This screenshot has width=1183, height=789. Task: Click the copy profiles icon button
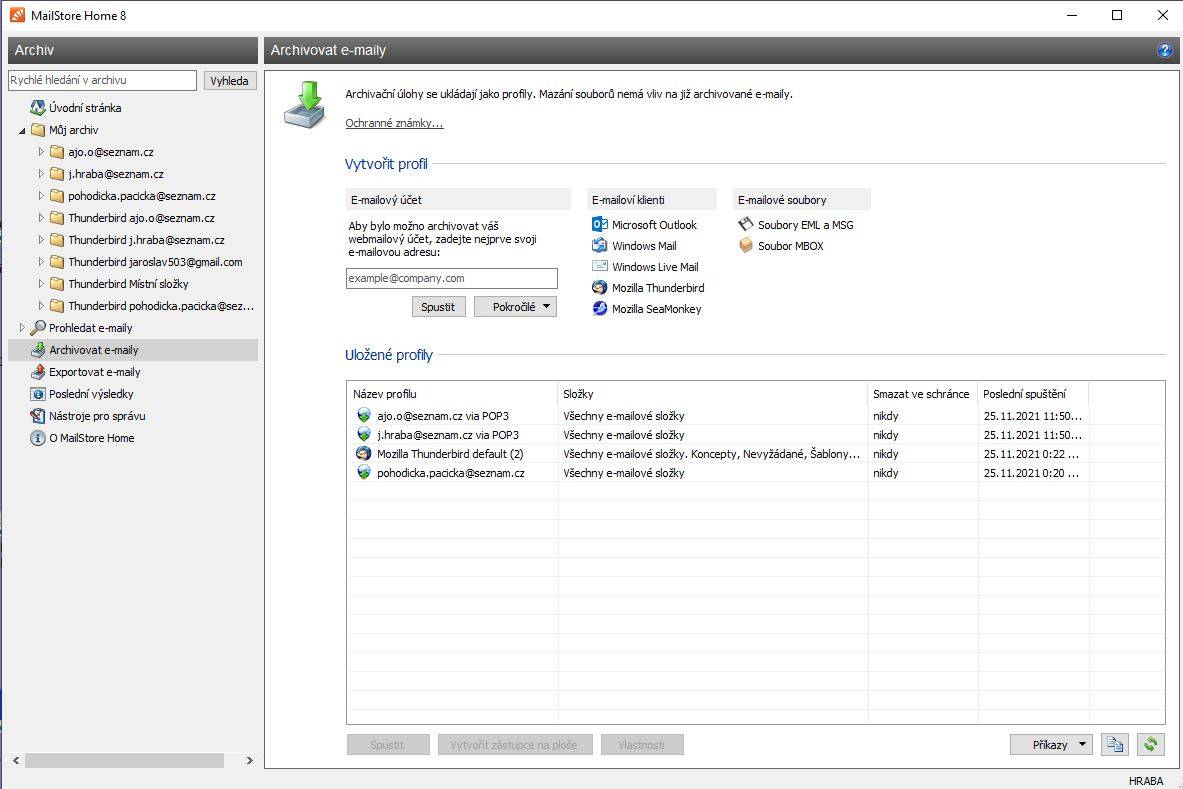1115,744
